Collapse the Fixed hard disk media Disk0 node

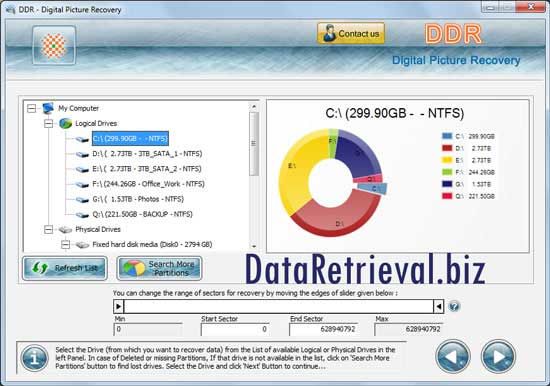pyautogui.click(x=65, y=245)
